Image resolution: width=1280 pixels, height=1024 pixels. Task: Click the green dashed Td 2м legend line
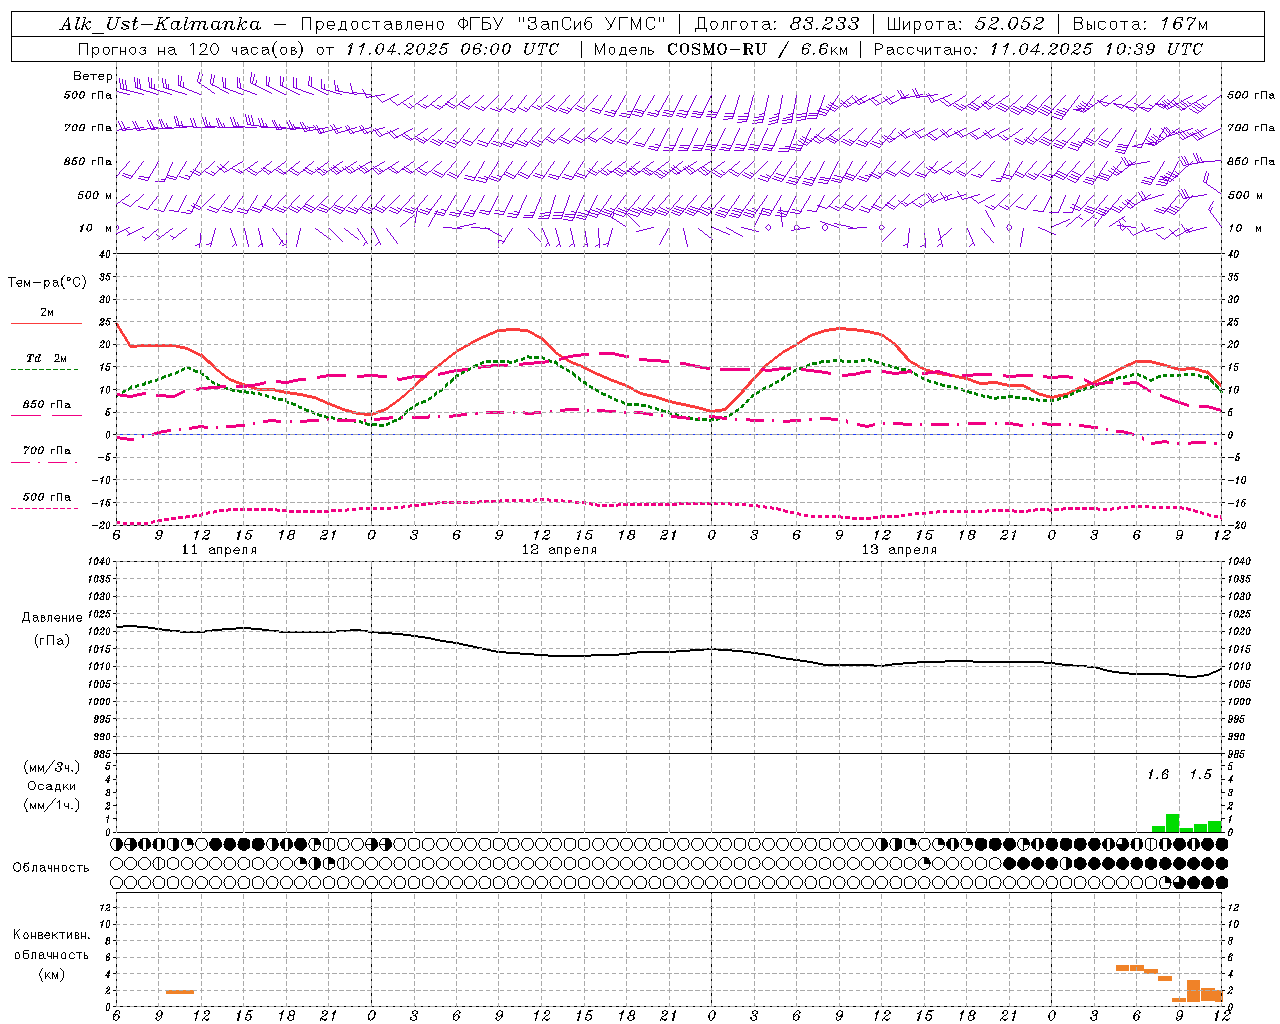pos(46,370)
